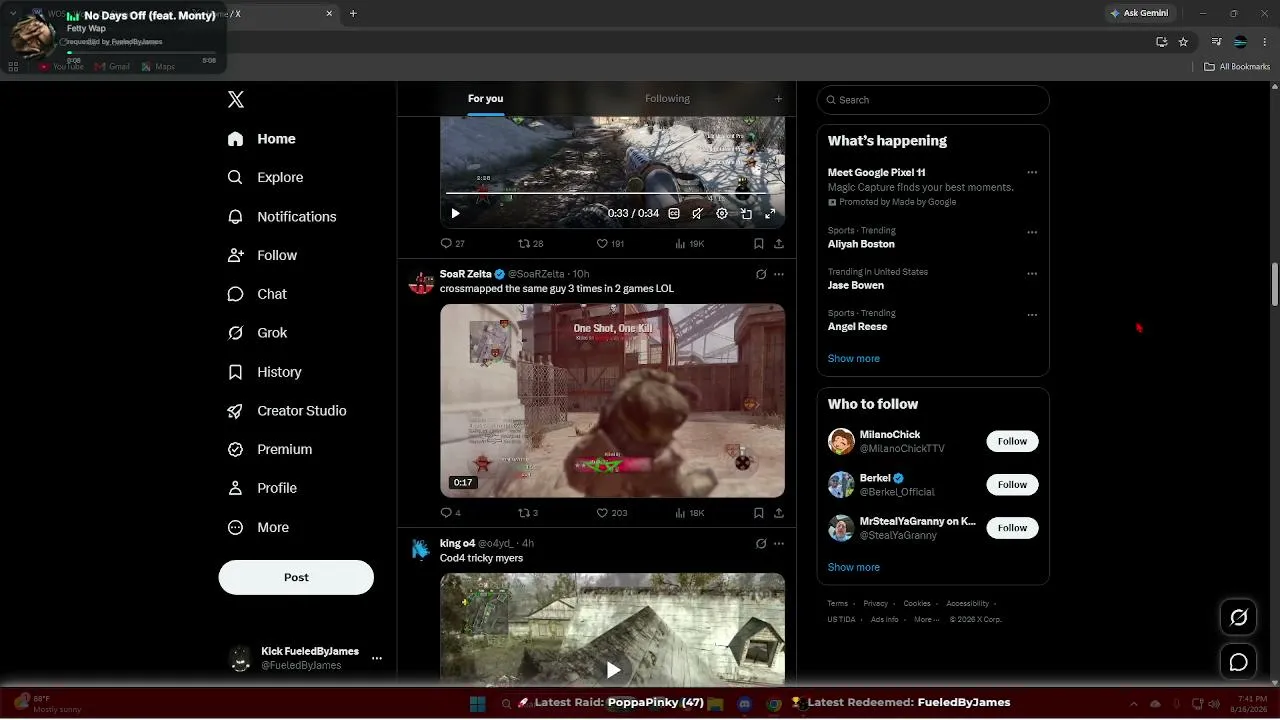Switch to the Following tab
The height and width of the screenshot is (720, 1280).
coord(667,98)
